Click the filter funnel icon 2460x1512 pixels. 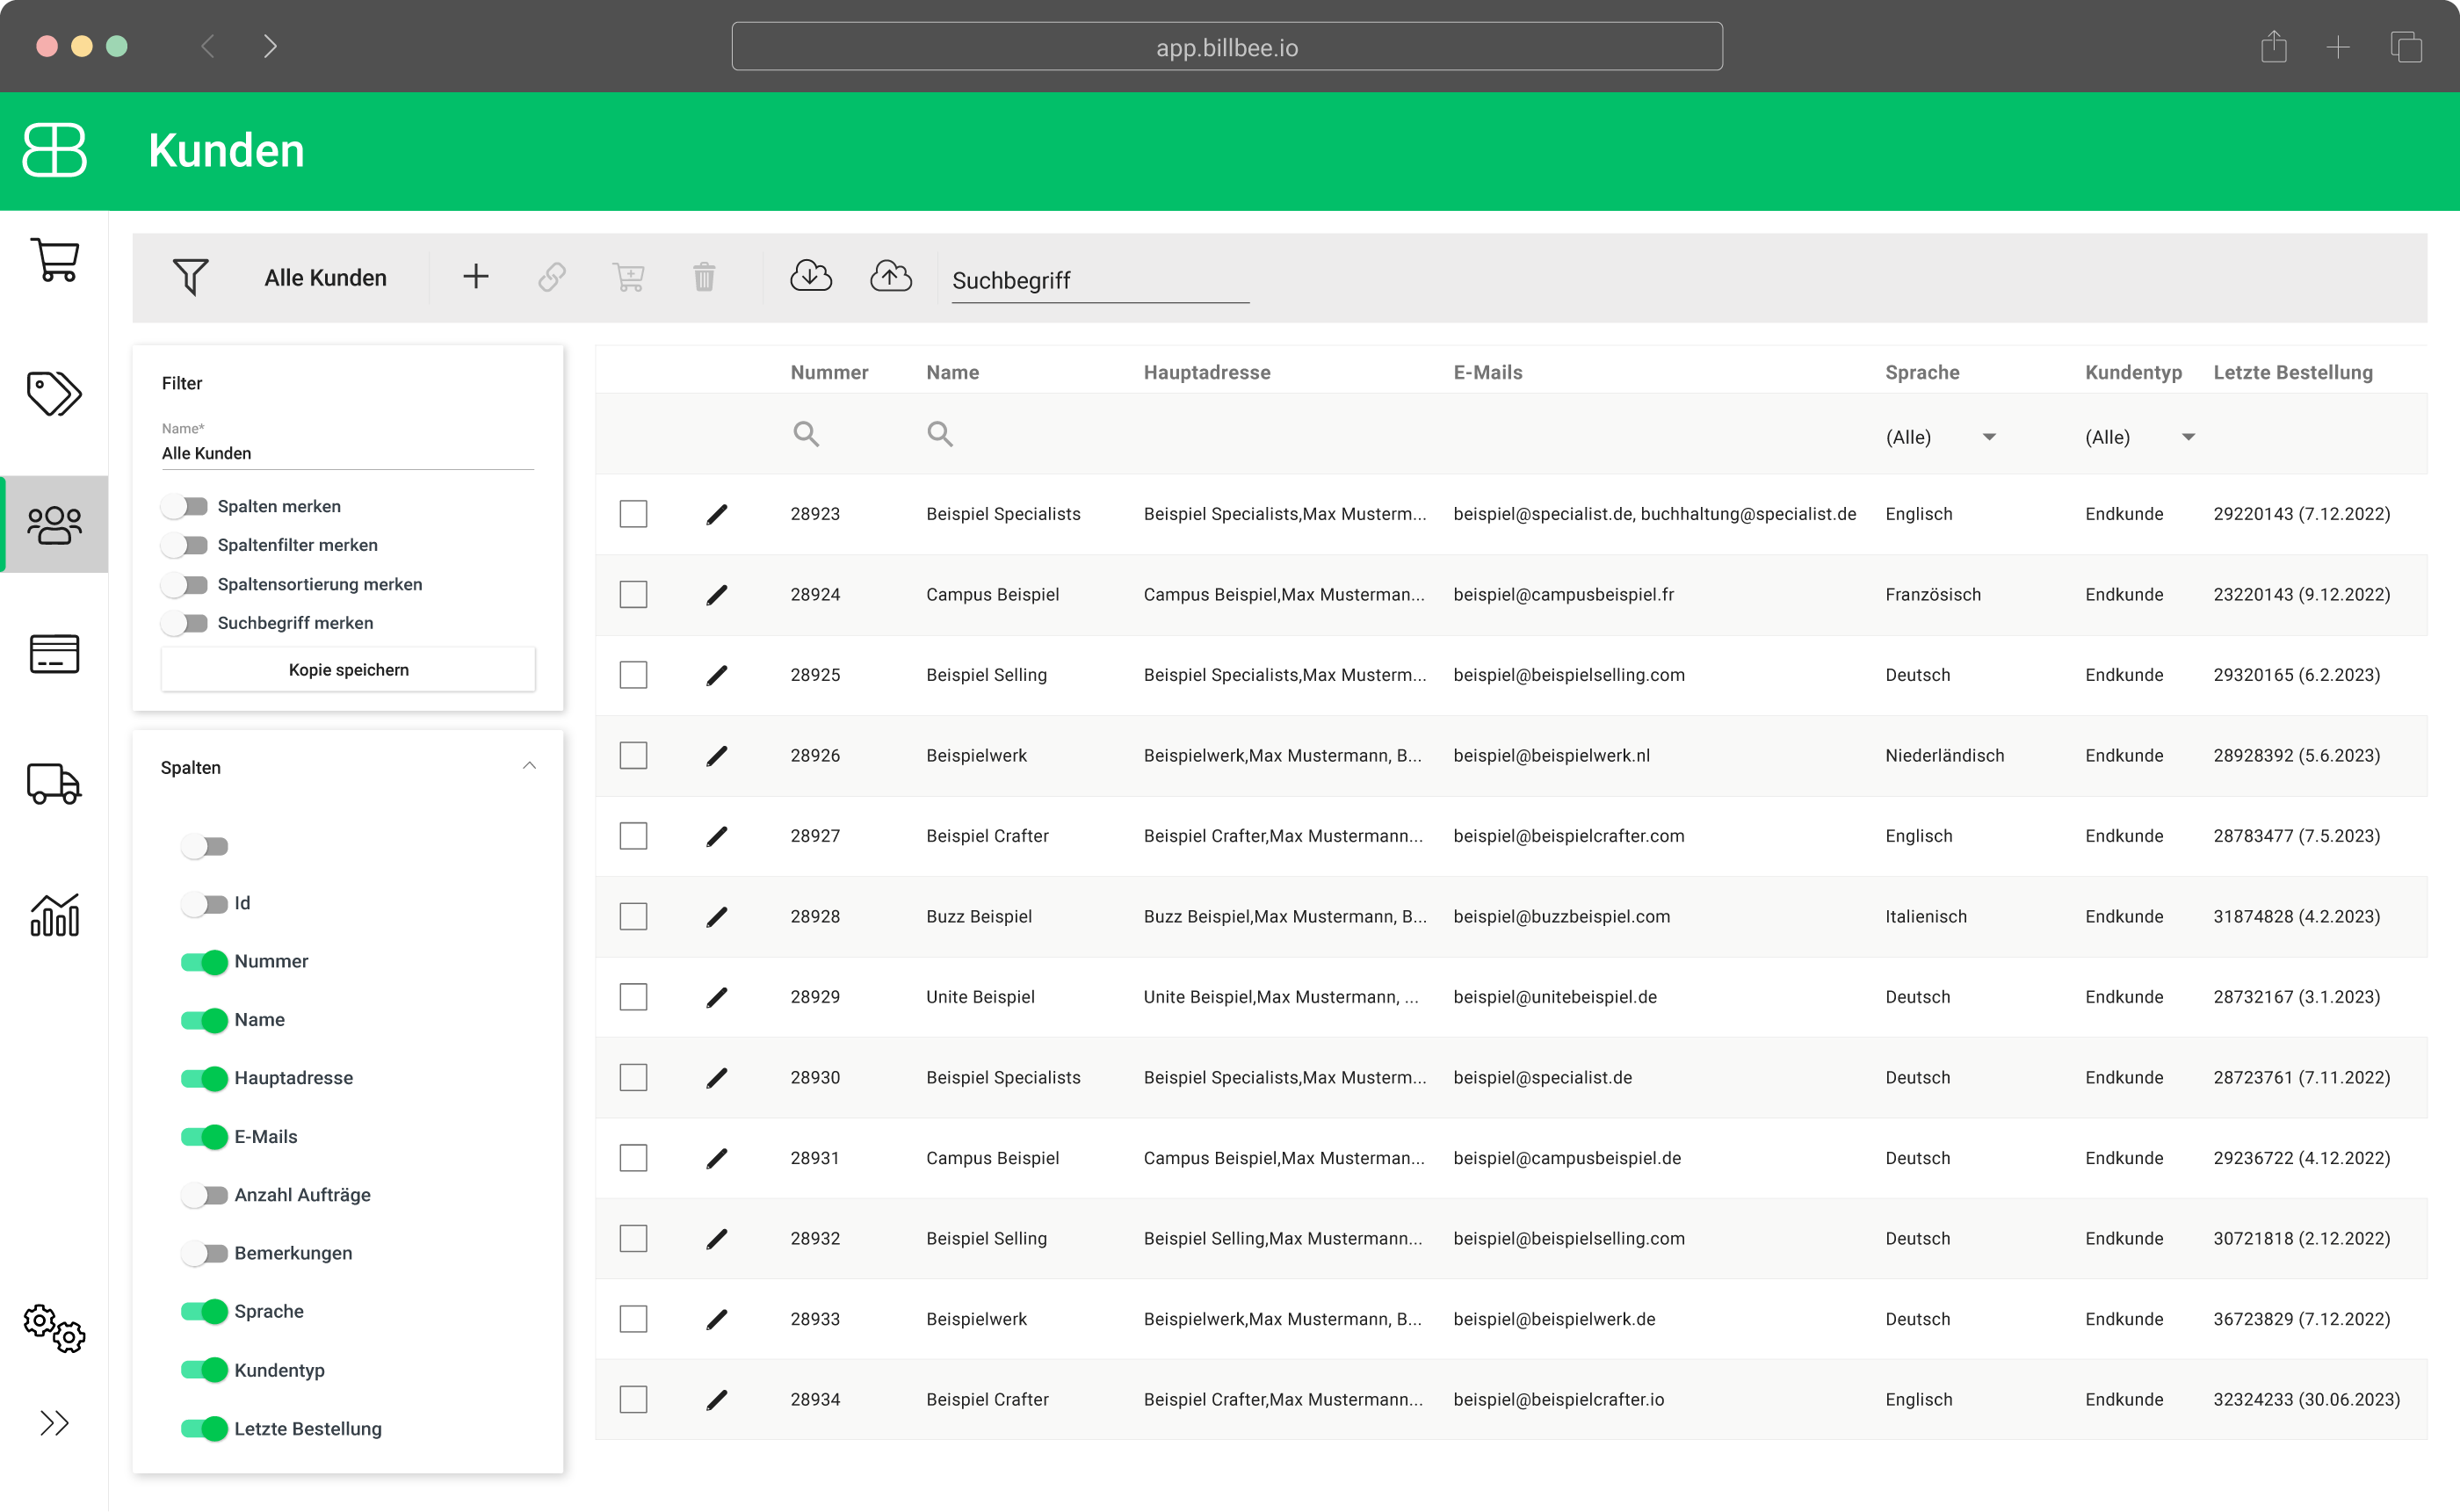tap(190, 277)
